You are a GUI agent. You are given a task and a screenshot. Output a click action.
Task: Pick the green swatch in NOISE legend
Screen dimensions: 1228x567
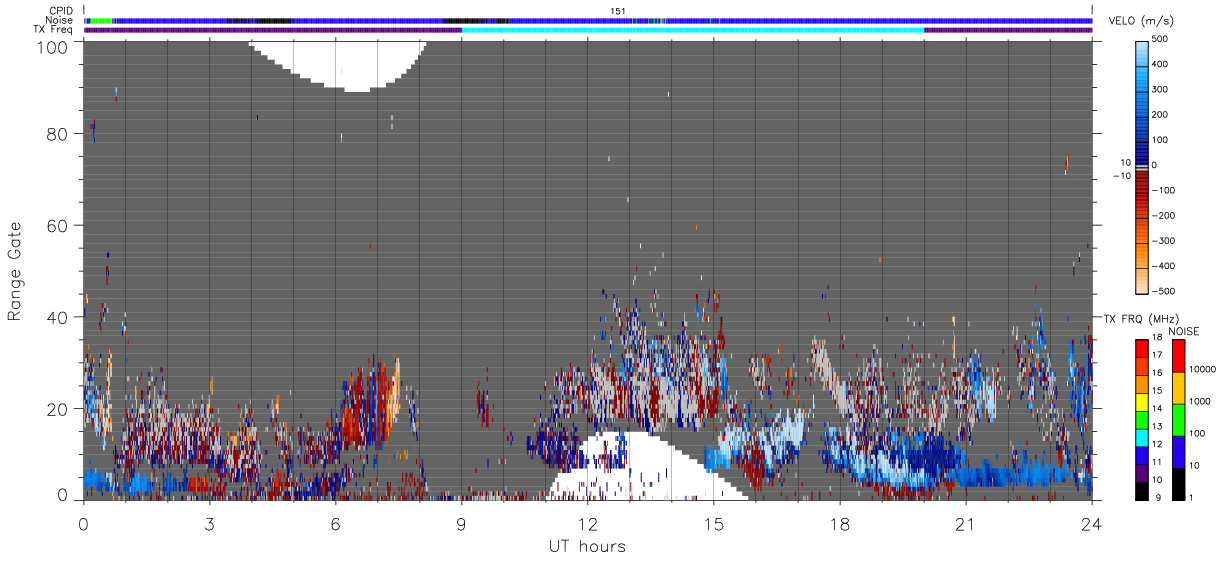[1178, 420]
